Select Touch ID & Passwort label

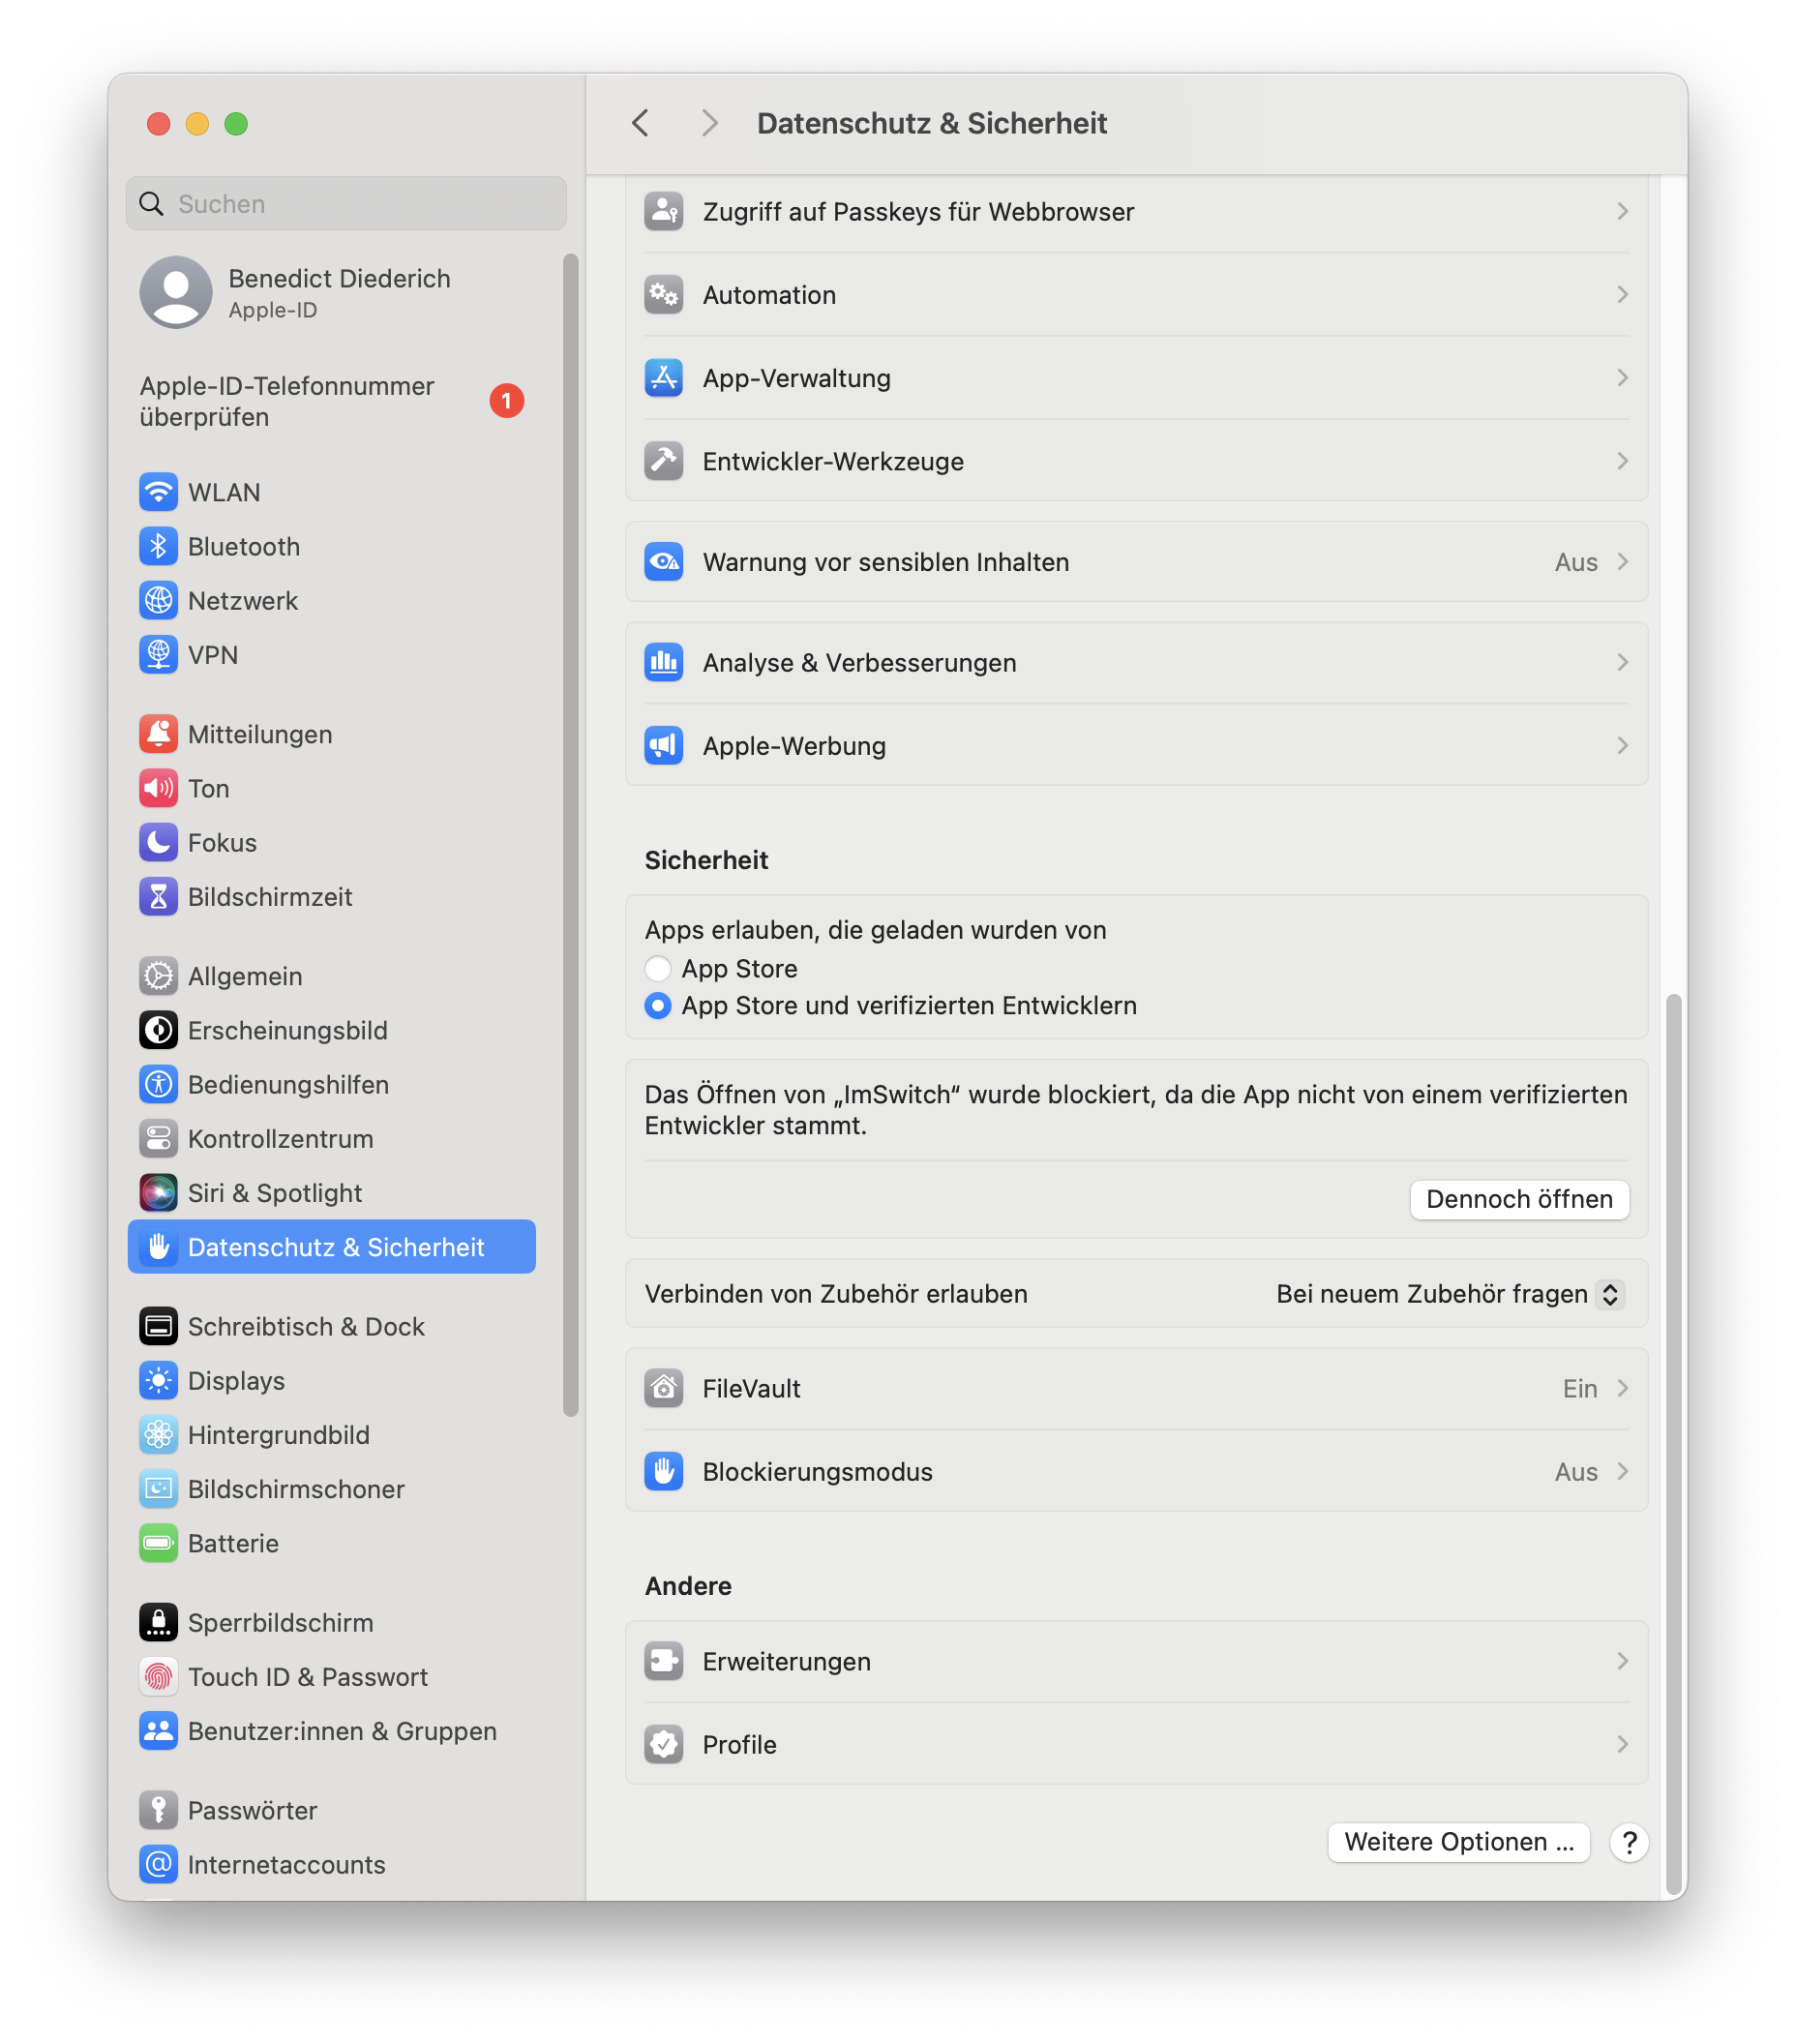pos(308,1677)
